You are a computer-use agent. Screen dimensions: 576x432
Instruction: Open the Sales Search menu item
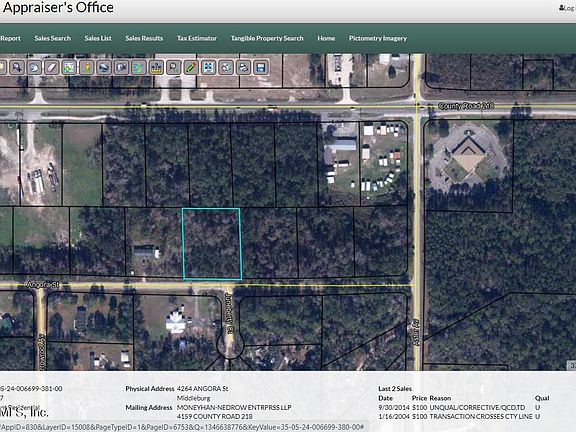(x=53, y=38)
